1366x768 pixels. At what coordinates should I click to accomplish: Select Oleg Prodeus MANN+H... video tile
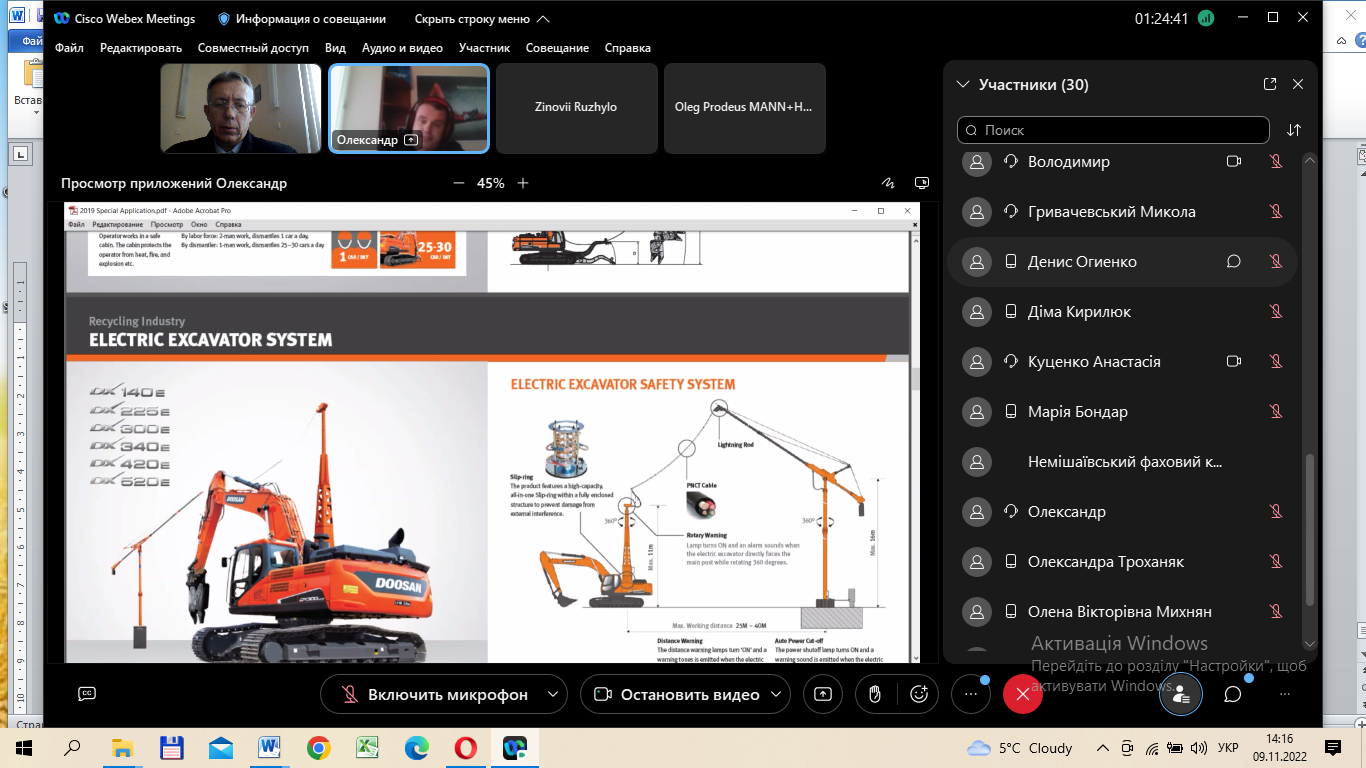(745, 108)
